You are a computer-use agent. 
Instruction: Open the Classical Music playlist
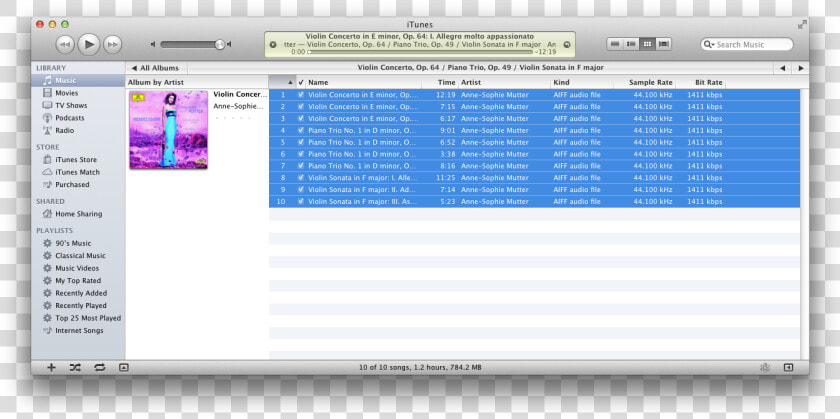80,256
